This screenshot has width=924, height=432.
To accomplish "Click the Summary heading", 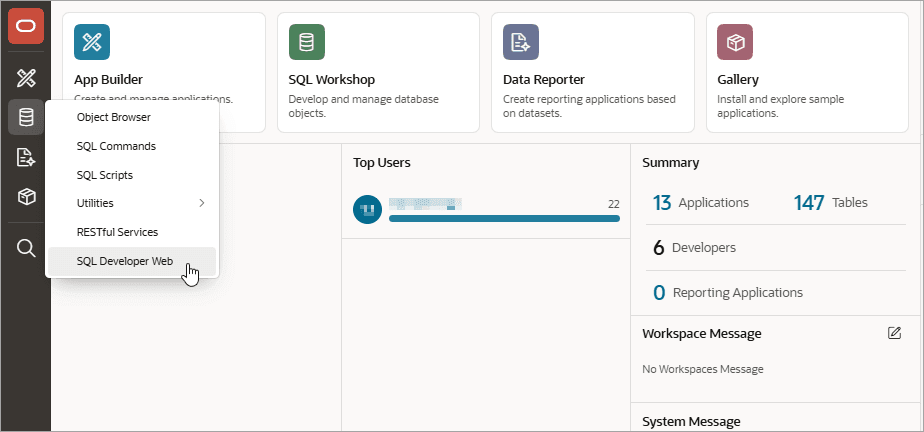I will pos(671,163).
